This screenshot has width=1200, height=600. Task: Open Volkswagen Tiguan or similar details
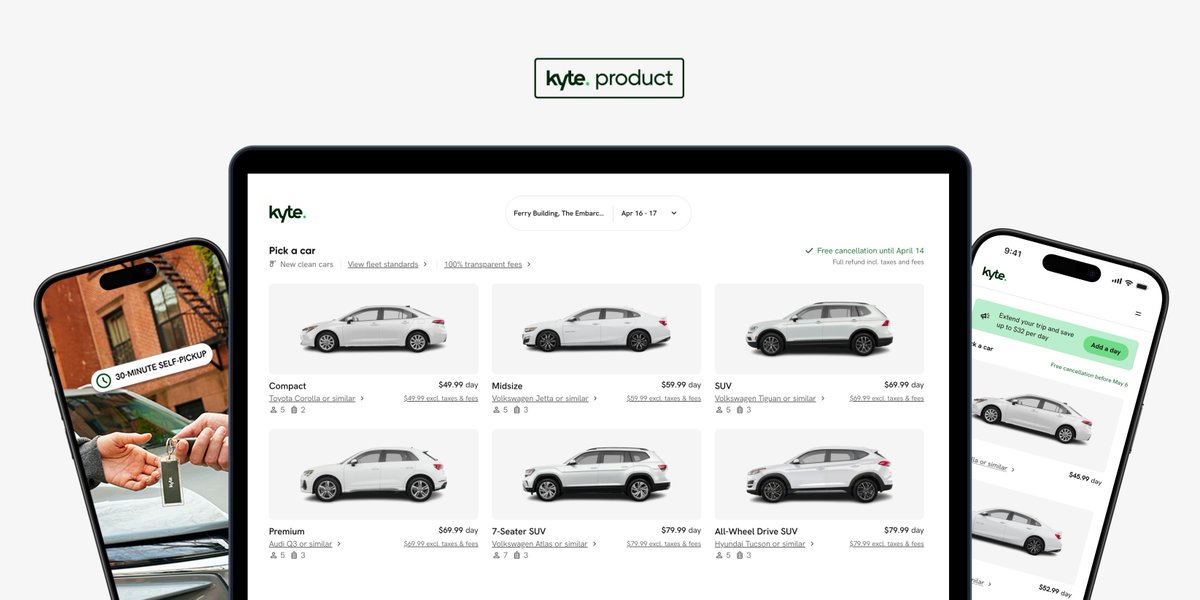[765, 398]
